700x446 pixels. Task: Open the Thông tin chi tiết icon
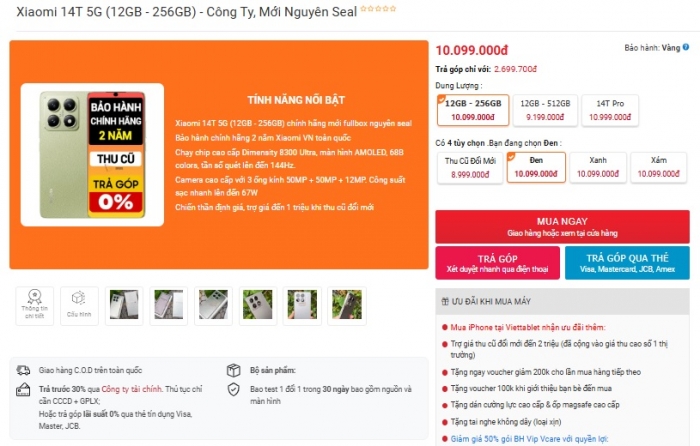point(34,306)
